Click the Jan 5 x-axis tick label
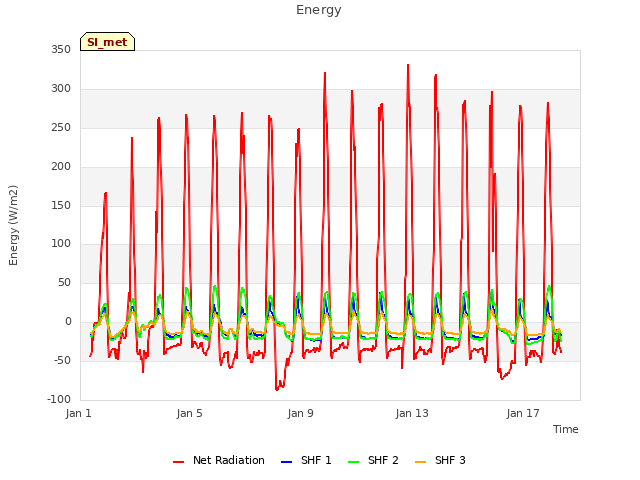Screen dimensions: 640x480 tap(189, 413)
